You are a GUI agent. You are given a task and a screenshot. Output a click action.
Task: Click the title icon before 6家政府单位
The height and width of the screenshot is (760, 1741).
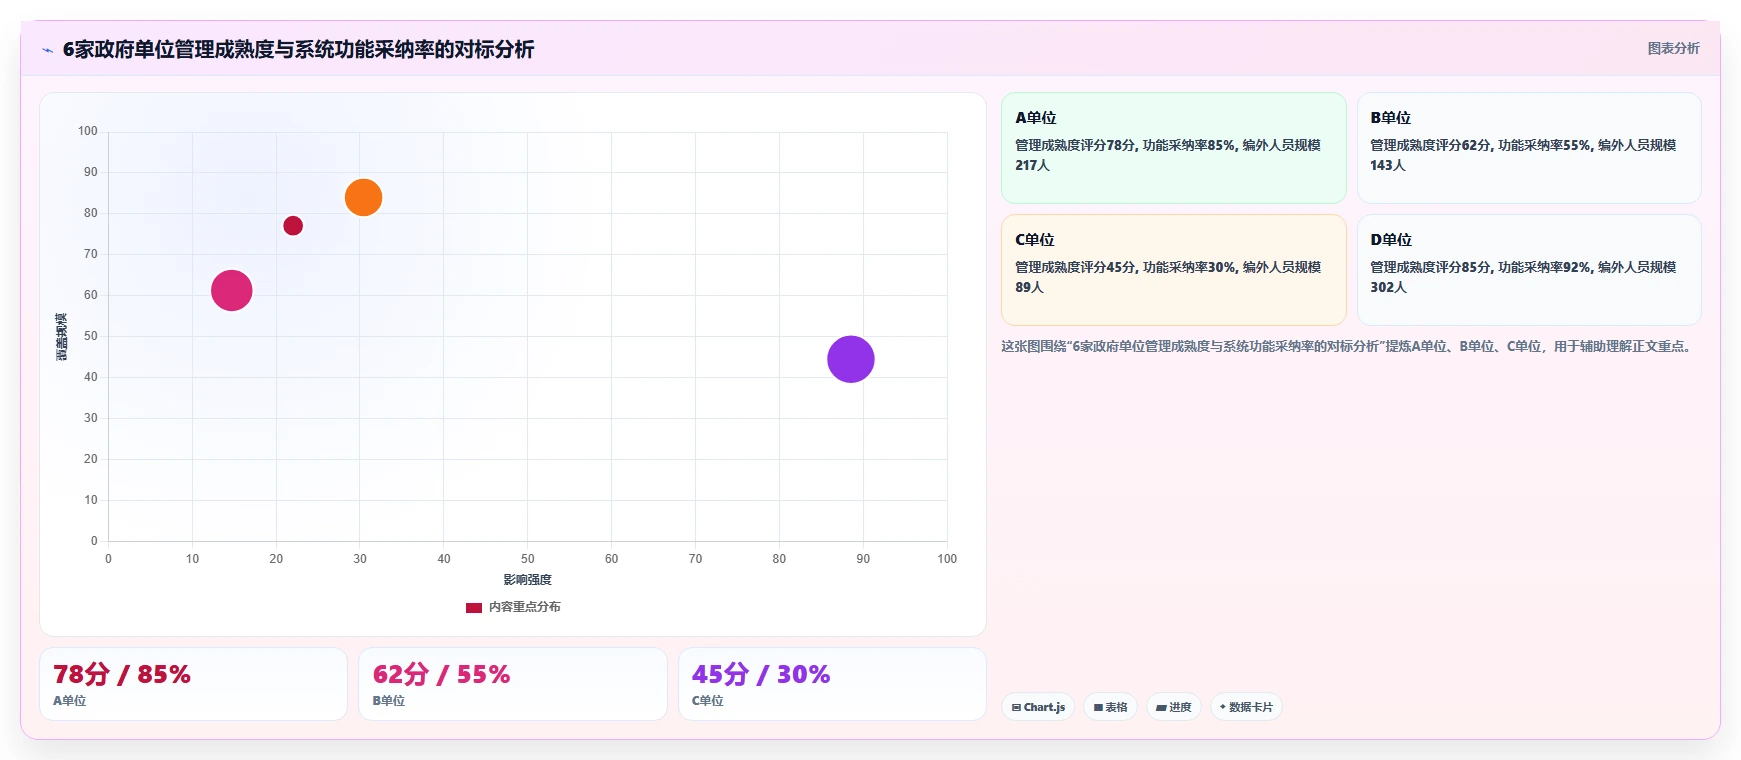click(x=47, y=50)
